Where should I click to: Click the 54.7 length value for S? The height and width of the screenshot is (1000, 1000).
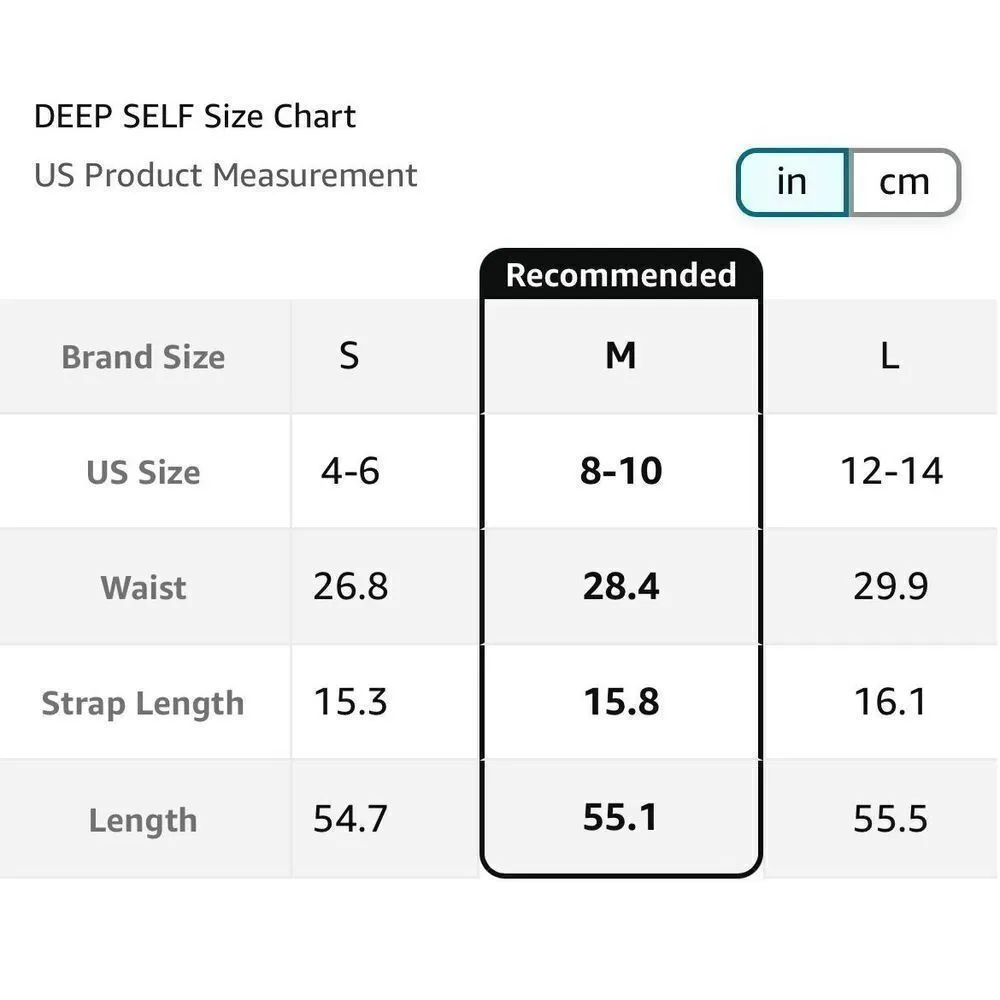(350, 819)
